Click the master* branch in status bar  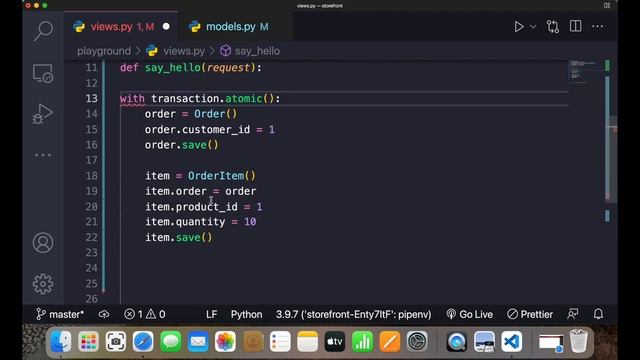point(60,314)
